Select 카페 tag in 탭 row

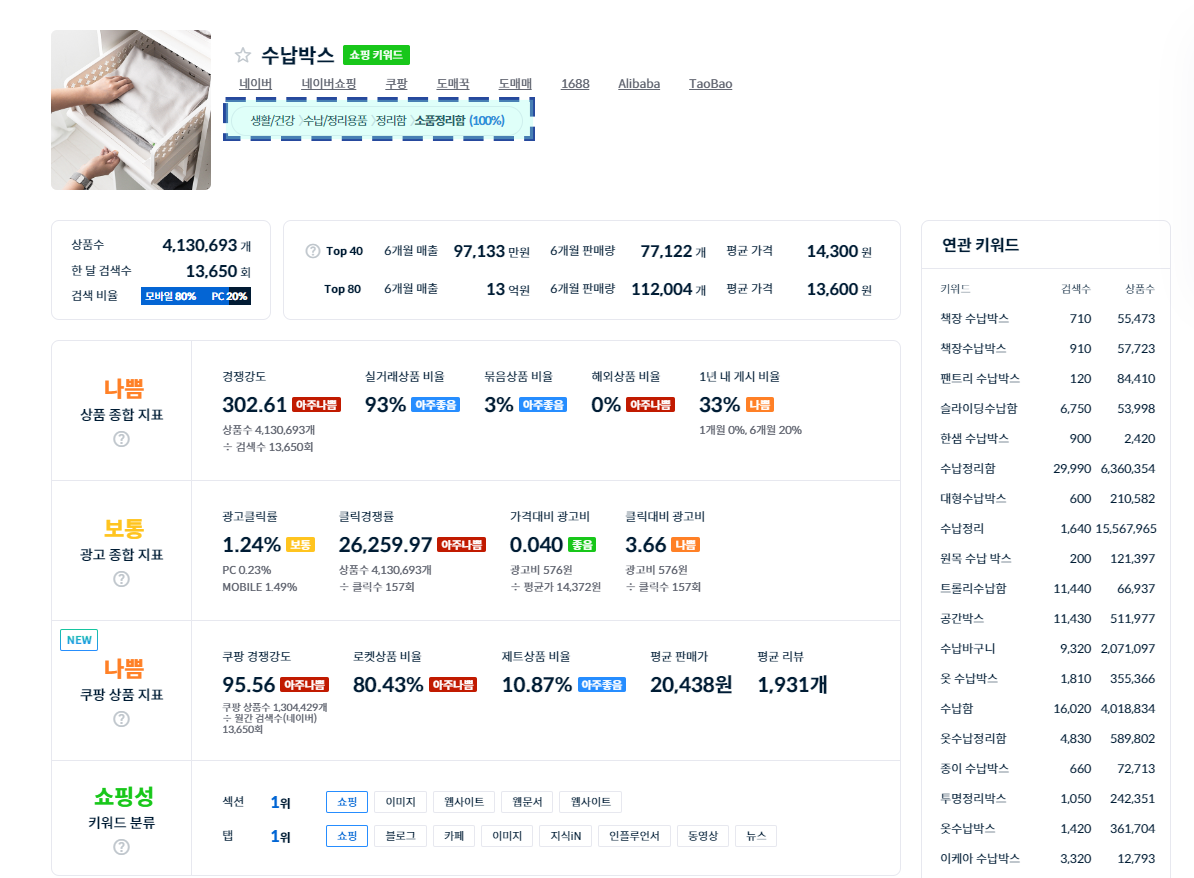(x=454, y=836)
